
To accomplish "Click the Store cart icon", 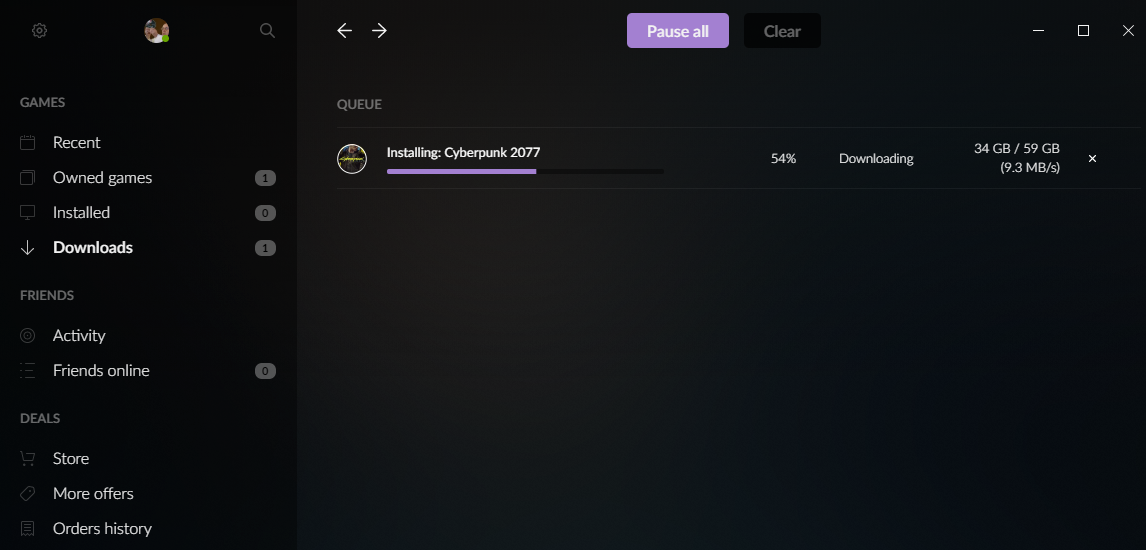I will pos(28,459).
